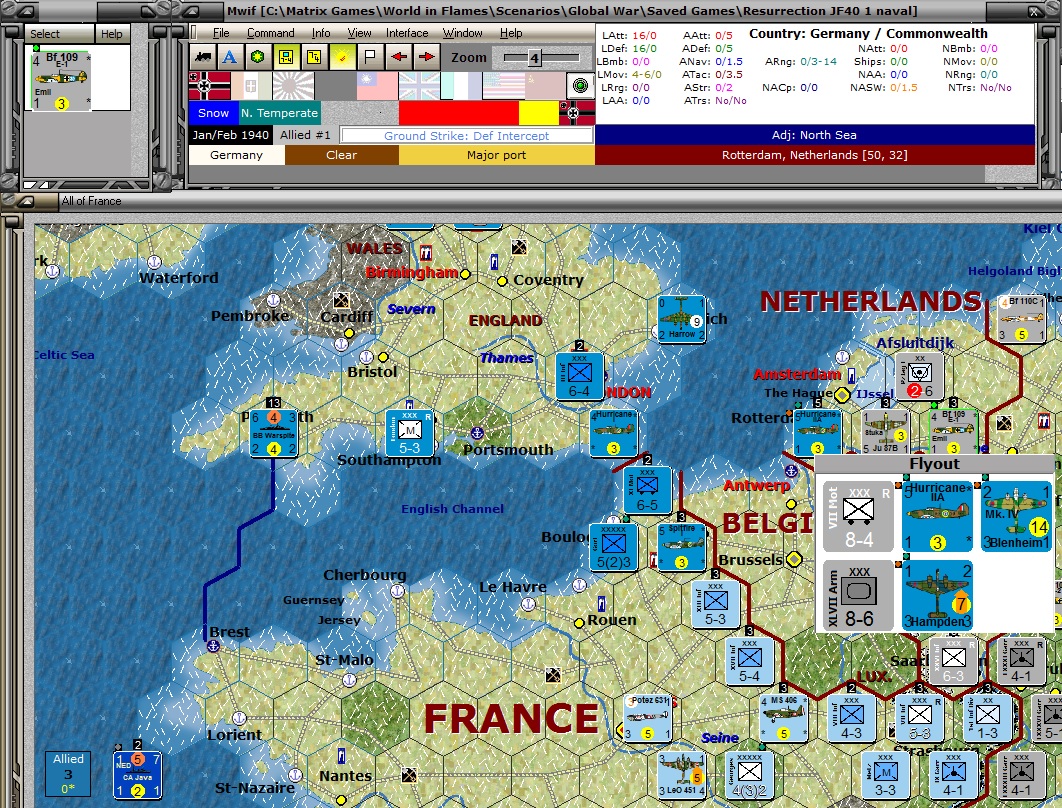This screenshot has height=808, width=1062.
Task: Click the green hexagon toolbar icon
Action: (257, 58)
